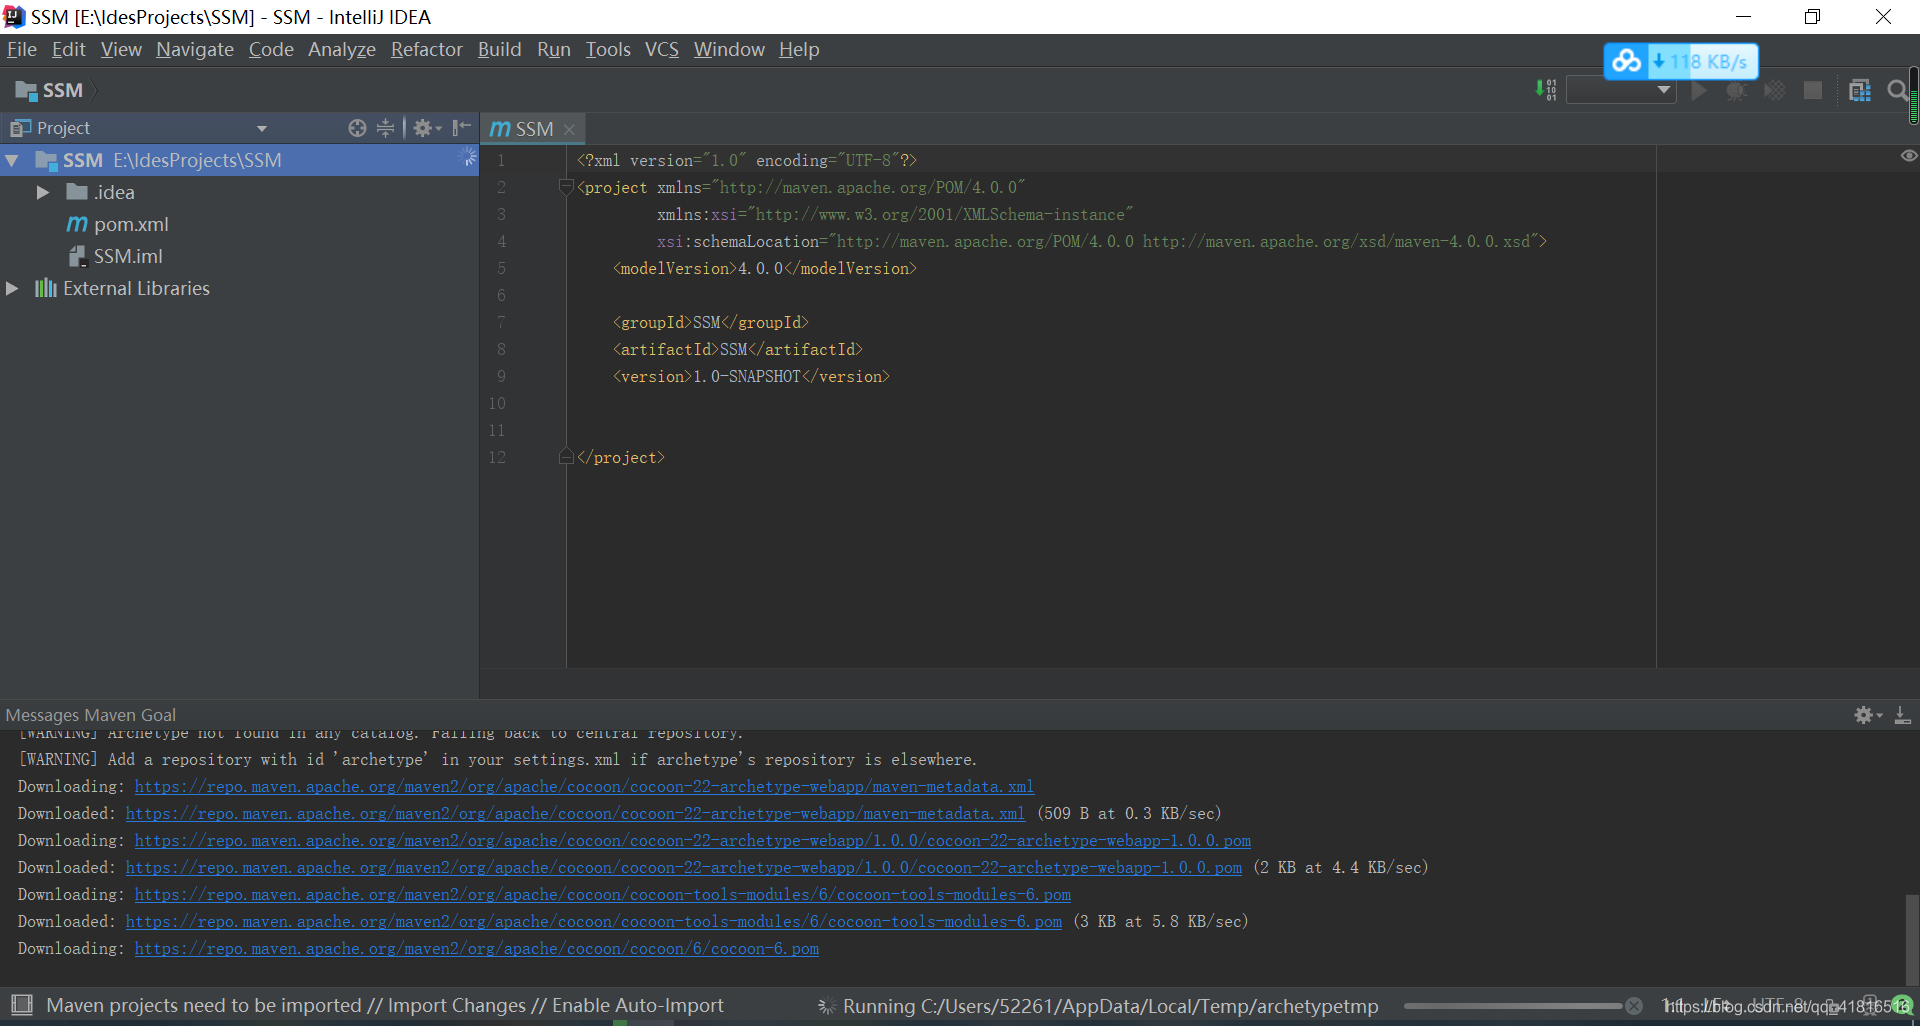
Task: Hide the Project tool window
Action: pyautogui.click(x=461, y=128)
